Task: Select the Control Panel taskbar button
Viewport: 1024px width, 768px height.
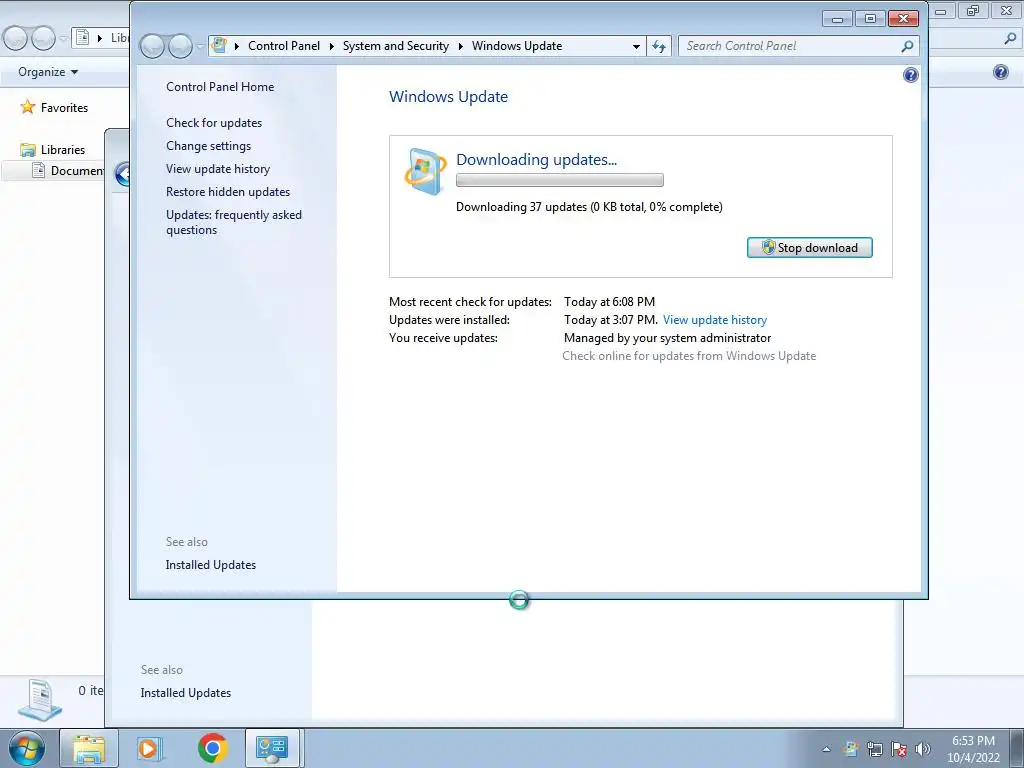Action: point(272,748)
